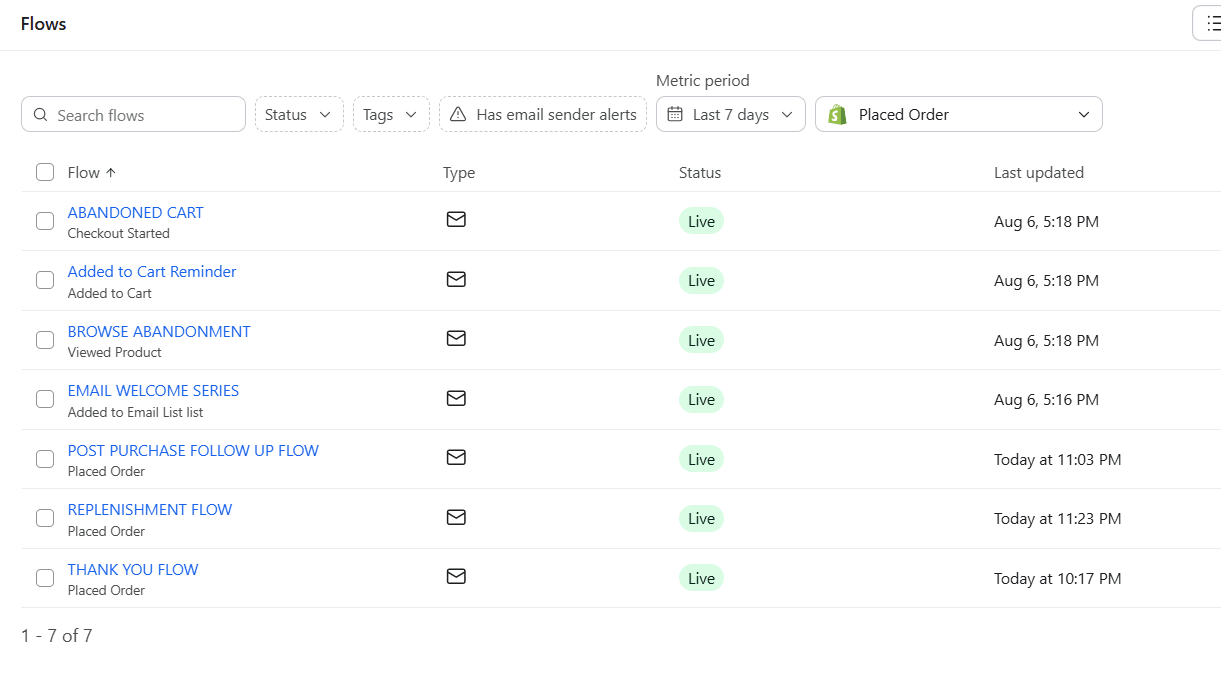Click the Live badge for ABANDONED CART
Image resolution: width=1221 pixels, height=682 pixels.
[x=701, y=221]
